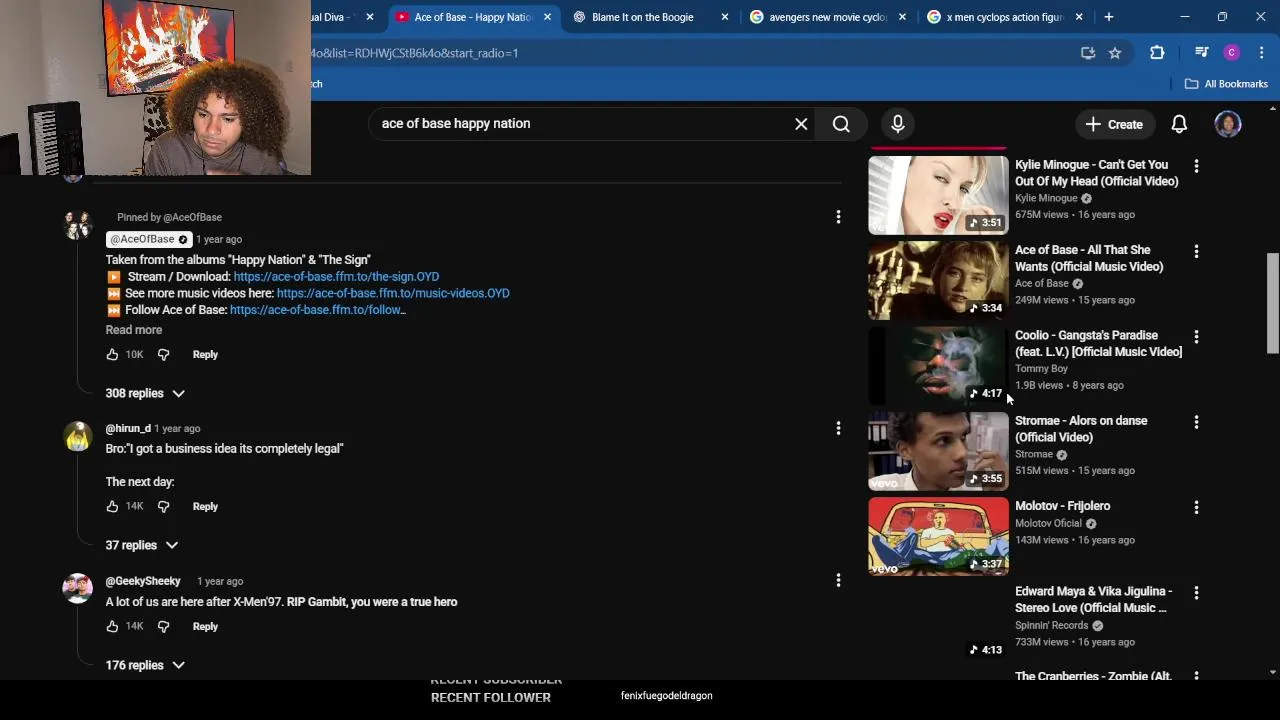Open the Chrome three-dot menu
1280x720 pixels.
point(1261,53)
